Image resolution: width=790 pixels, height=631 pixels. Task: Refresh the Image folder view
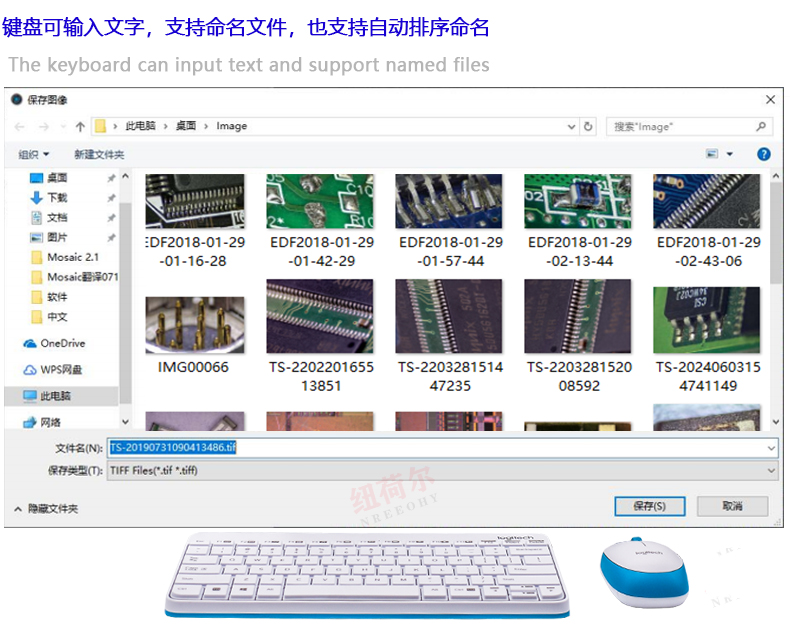pyautogui.click(x=588, y=127)
